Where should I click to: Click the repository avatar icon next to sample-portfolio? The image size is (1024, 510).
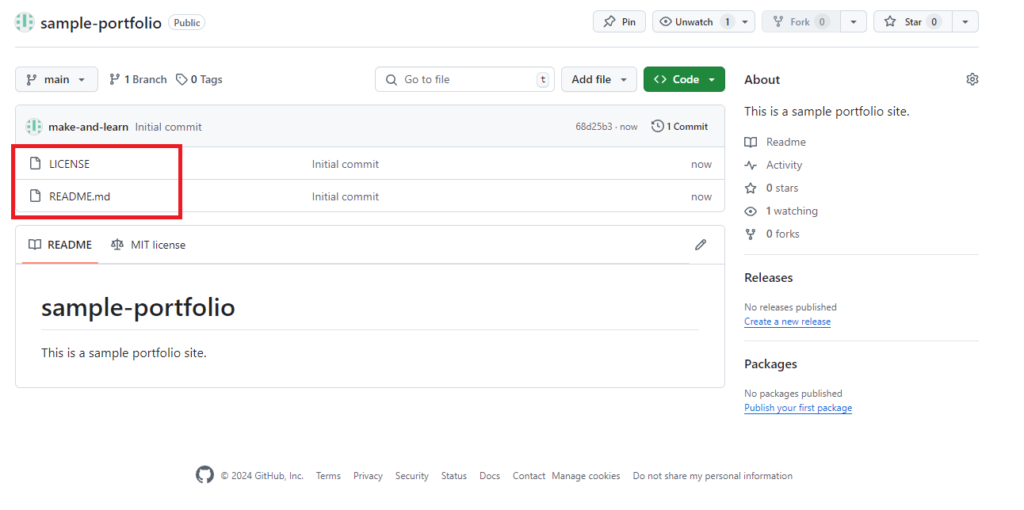(x=25, y=22)
